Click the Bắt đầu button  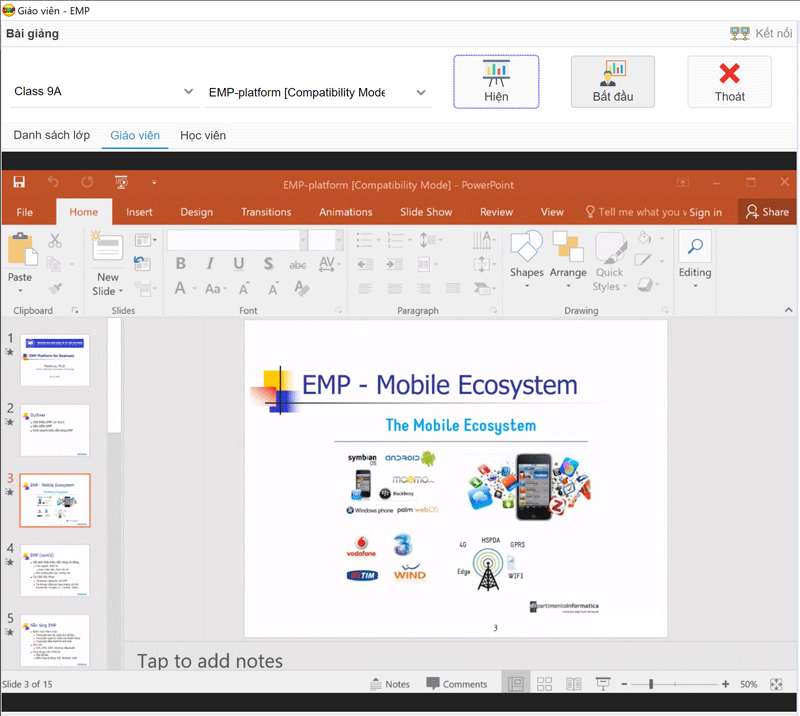coord(613,82)
